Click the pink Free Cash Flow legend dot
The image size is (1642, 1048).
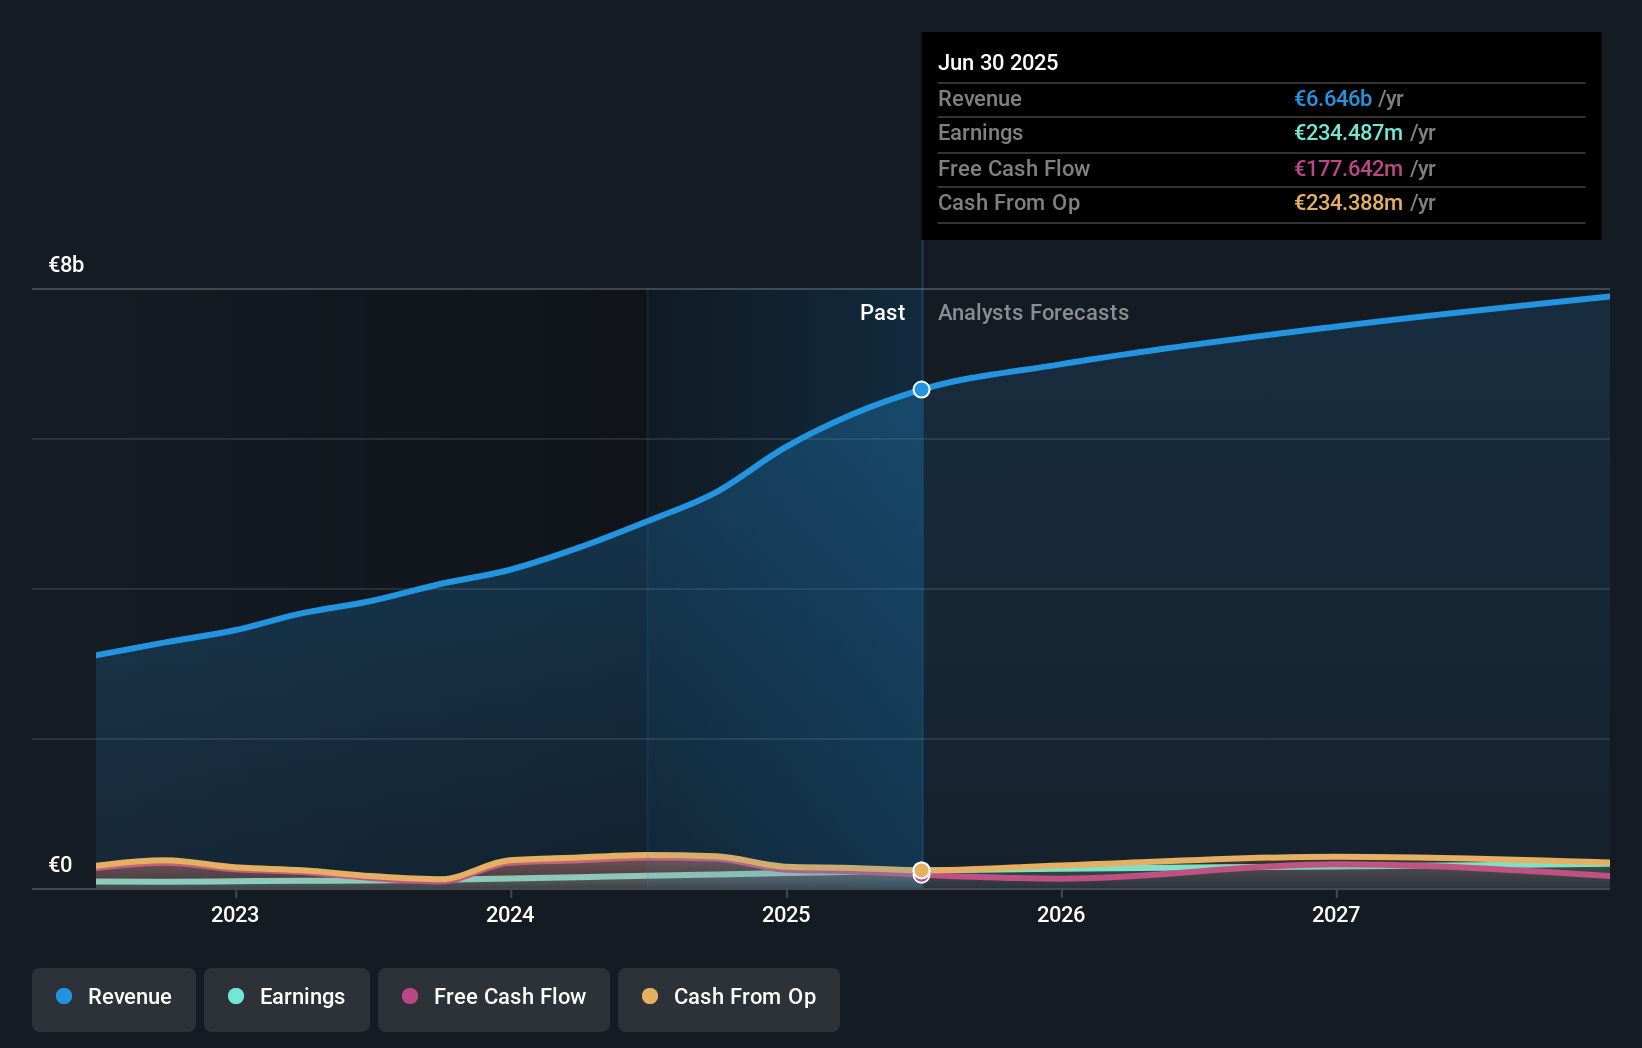410,996
